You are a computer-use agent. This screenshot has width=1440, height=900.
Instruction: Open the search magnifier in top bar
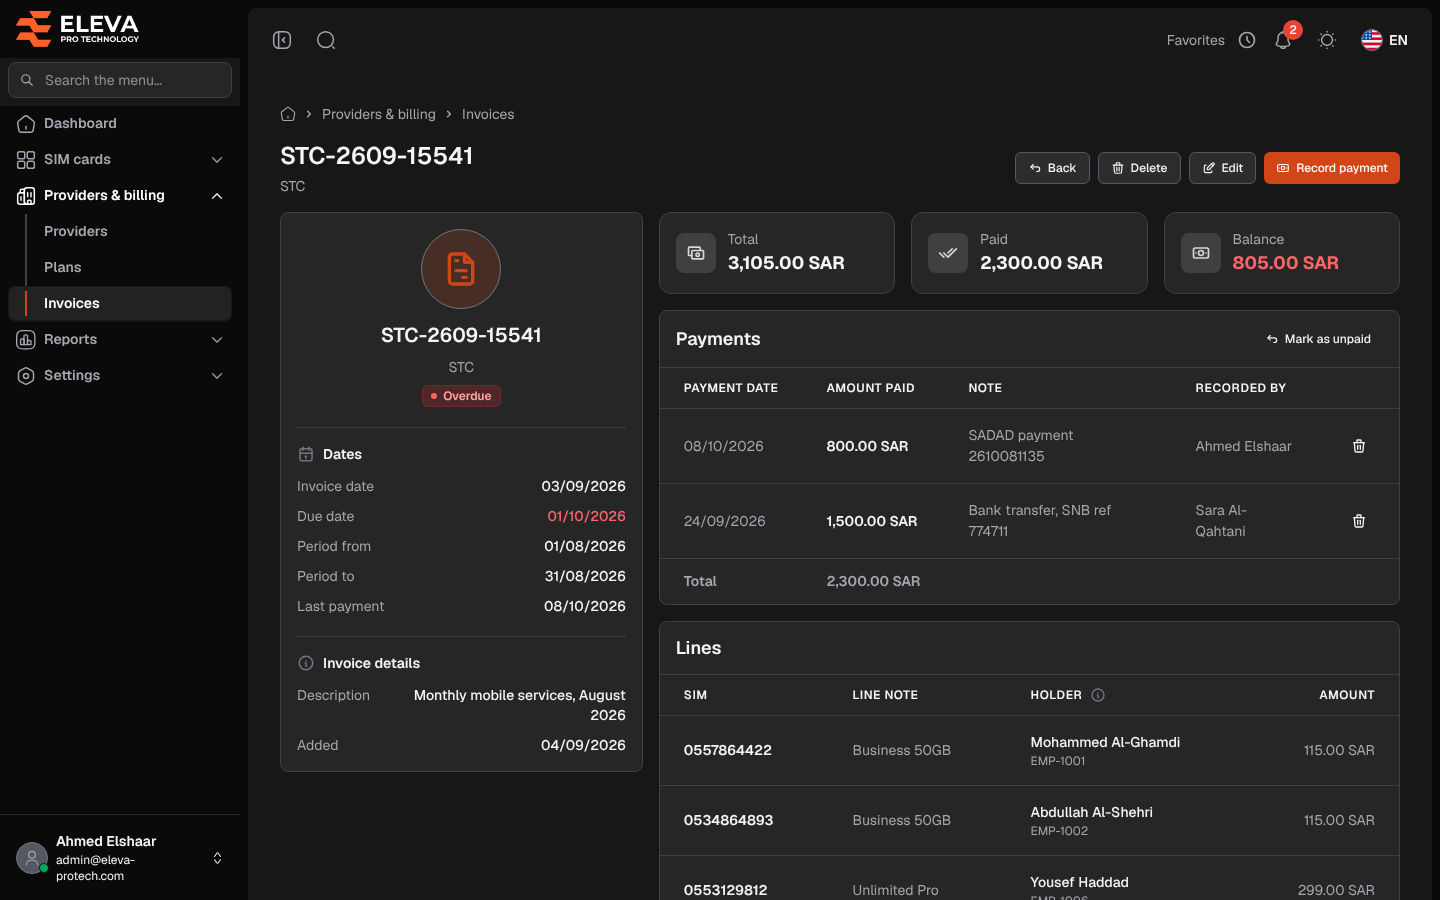tap(326, 40)
